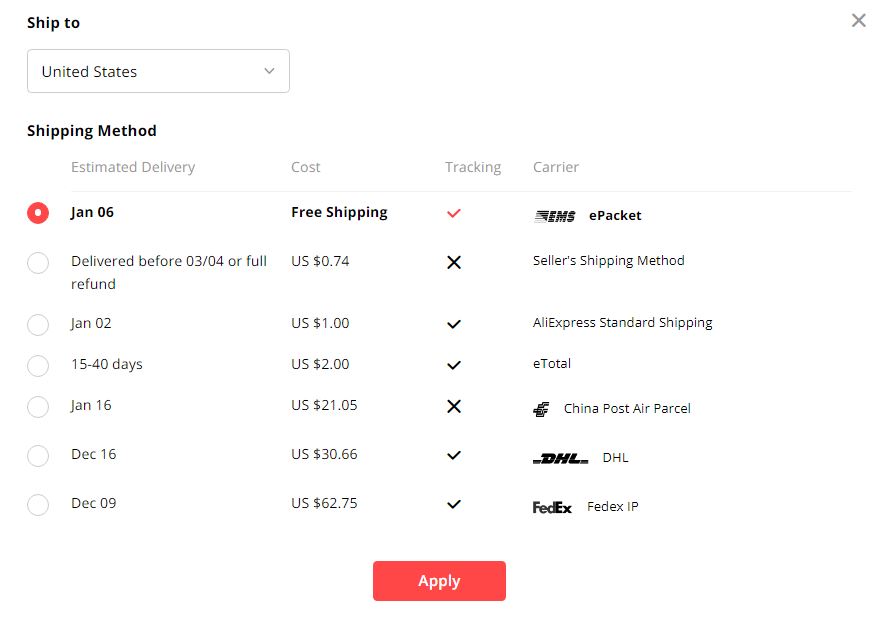
Task: Select the eTotal 15-40 days radio button
Action: pyautogui.click(x=38, y=366)
